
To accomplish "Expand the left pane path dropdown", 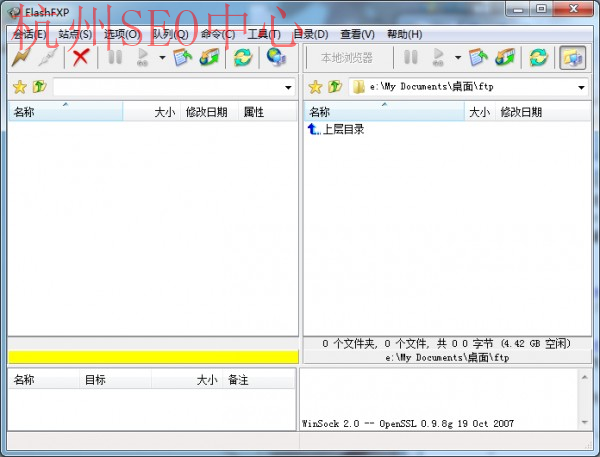I will pos(288,88).
